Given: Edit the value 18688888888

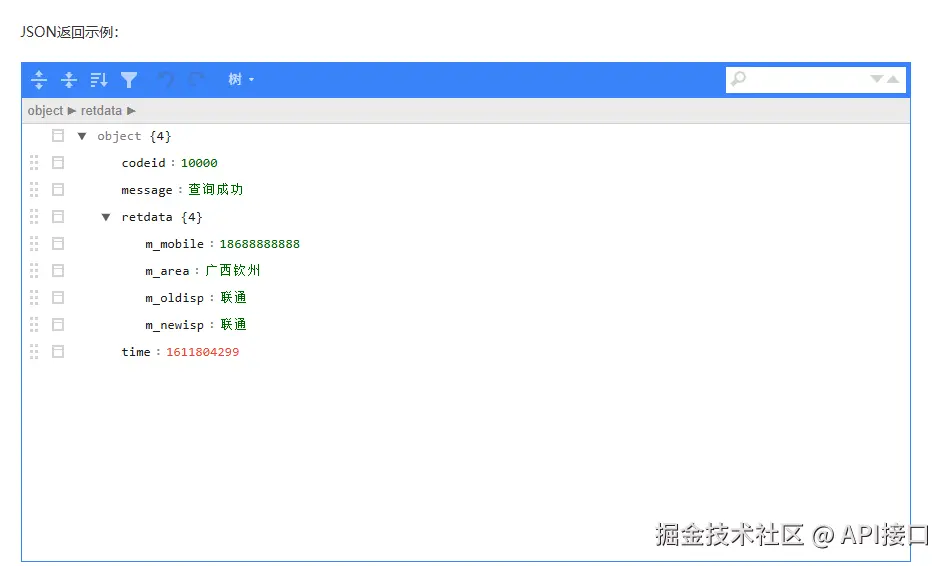Looking at the screenshot, I should click(x=259, y=244).
